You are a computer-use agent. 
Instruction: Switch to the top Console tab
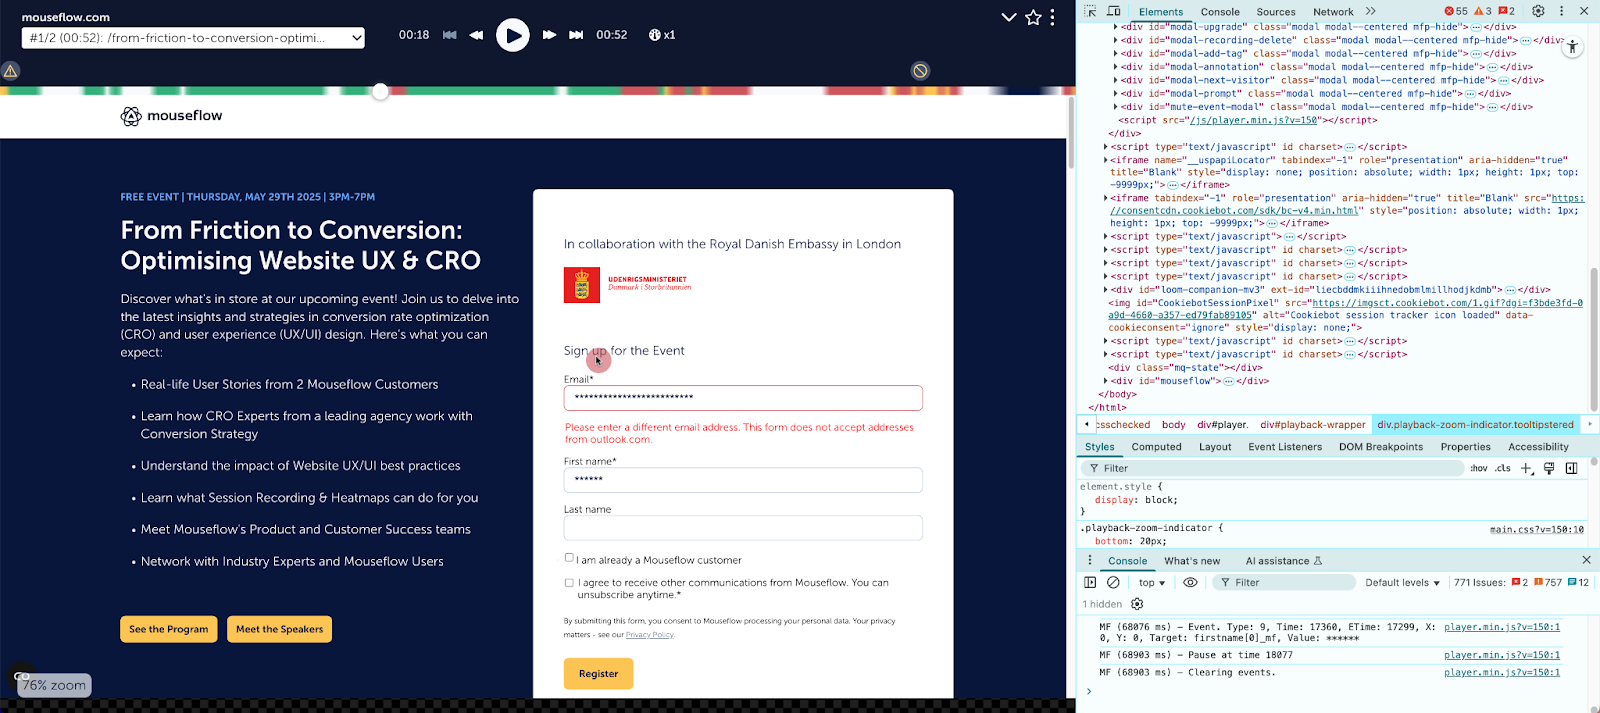coord(1220,12)
